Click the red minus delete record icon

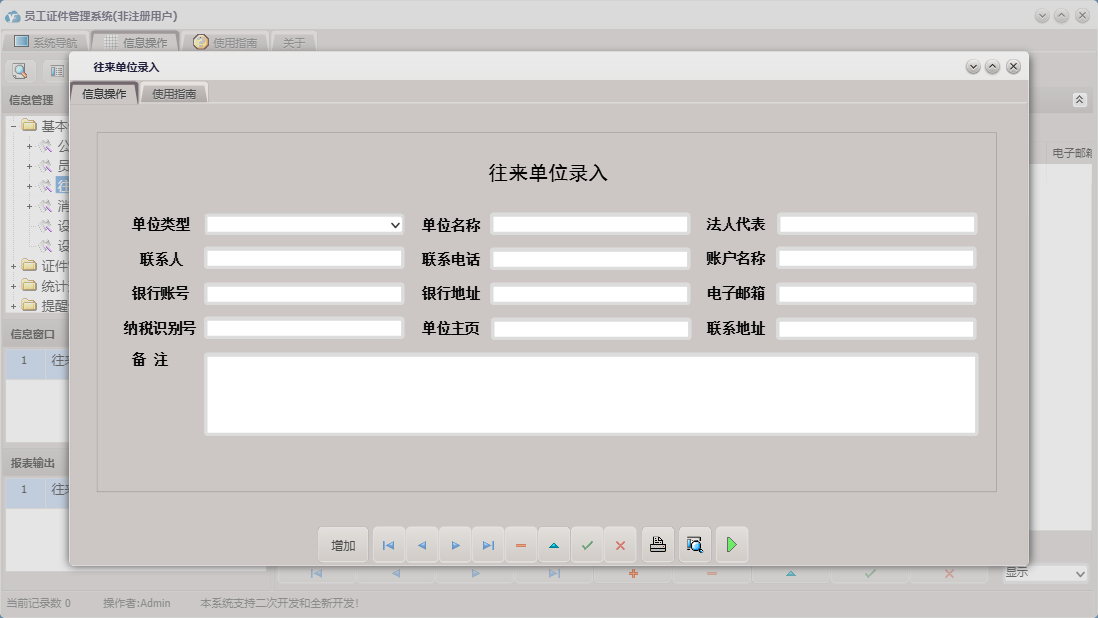click(x=521, y=544)
